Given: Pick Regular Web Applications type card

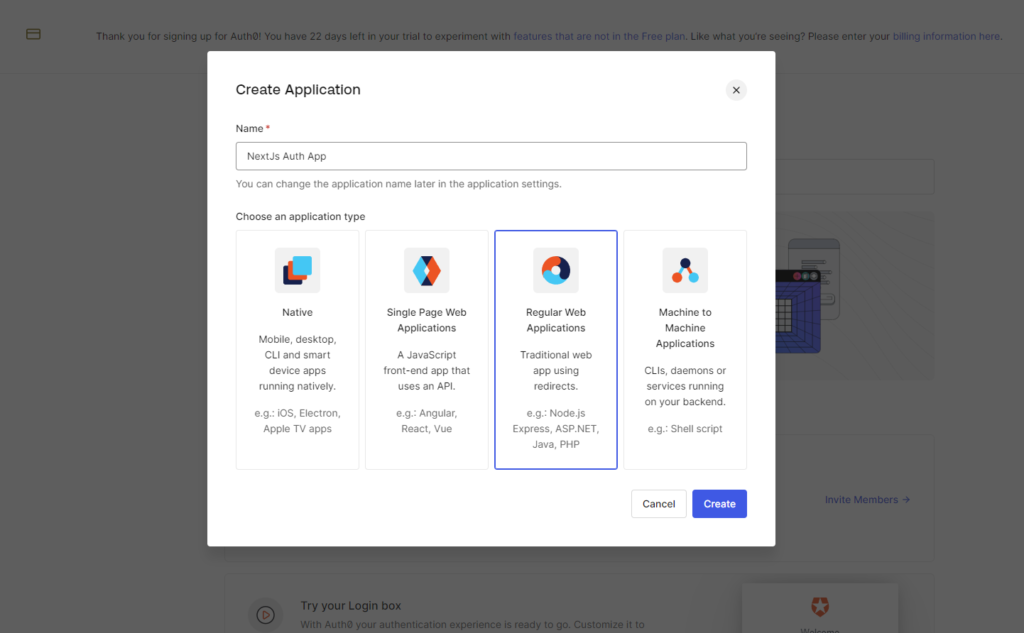Looking at the screenshot, I should pyautogui.click(x=556, y=349).
